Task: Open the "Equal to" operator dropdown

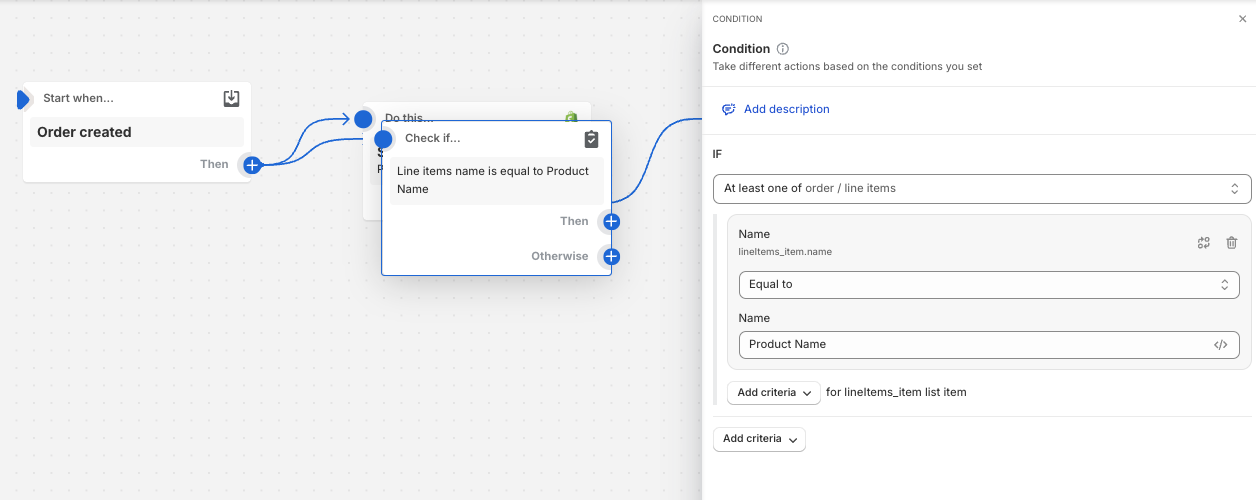Action: click(988, 285)
